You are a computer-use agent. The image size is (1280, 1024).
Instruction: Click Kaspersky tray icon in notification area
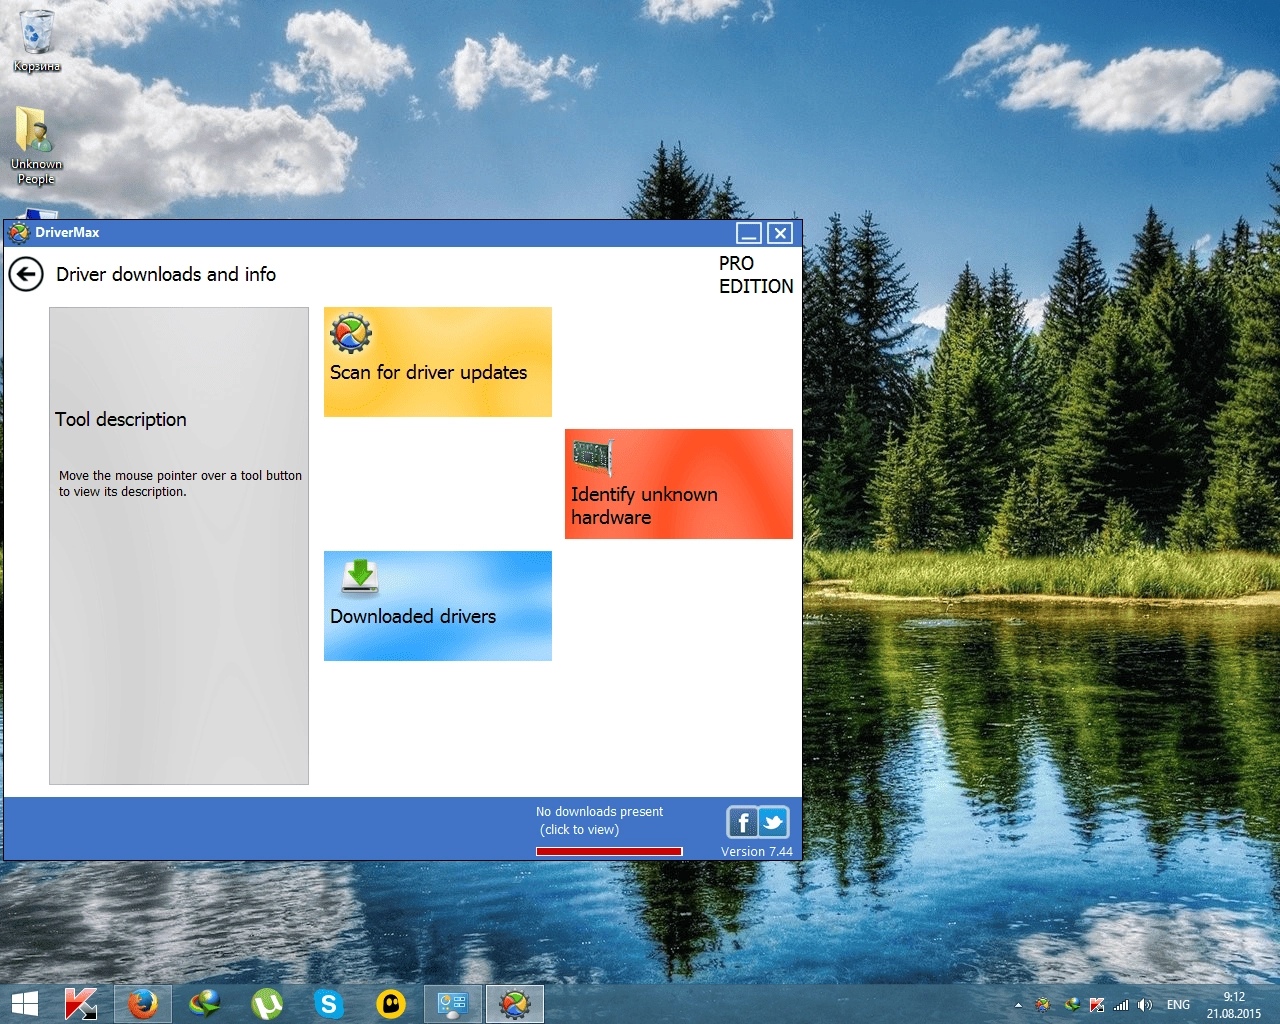1097,1005
